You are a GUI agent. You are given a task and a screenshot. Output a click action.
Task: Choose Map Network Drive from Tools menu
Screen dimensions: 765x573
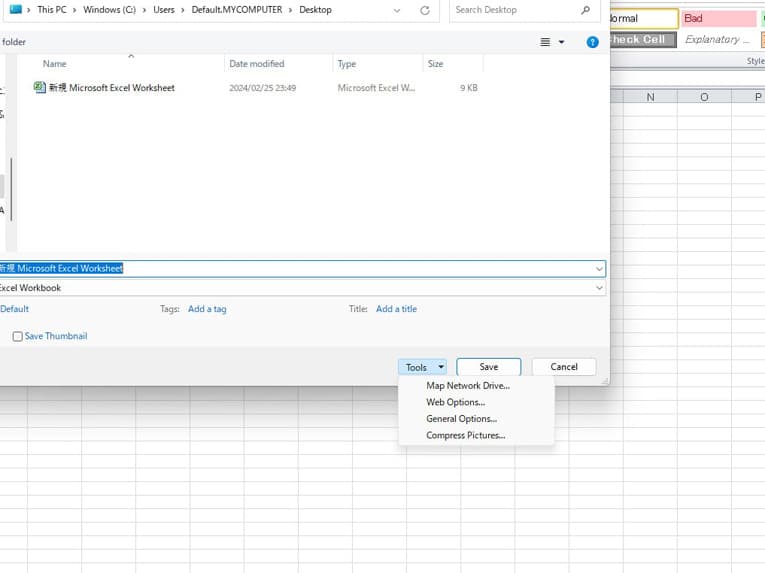pos(467,386)
